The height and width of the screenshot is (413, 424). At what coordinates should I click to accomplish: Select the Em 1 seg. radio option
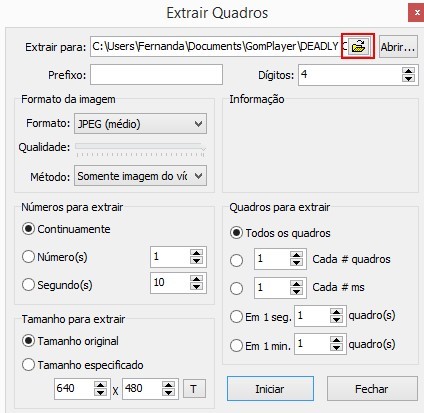[x=236, y=316]
